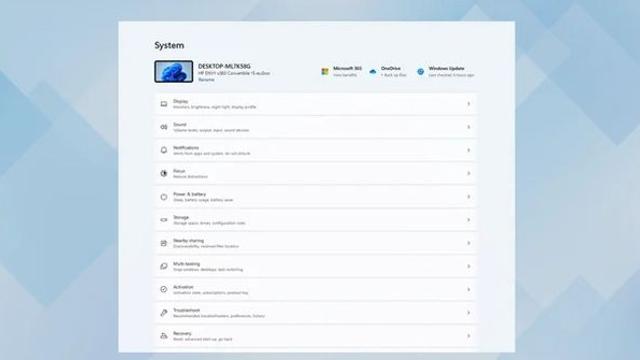Image resolution: width=640 pixels, height=360 pixels.
Task: Open the Notifications settings entry
Action: click(315, 150)
